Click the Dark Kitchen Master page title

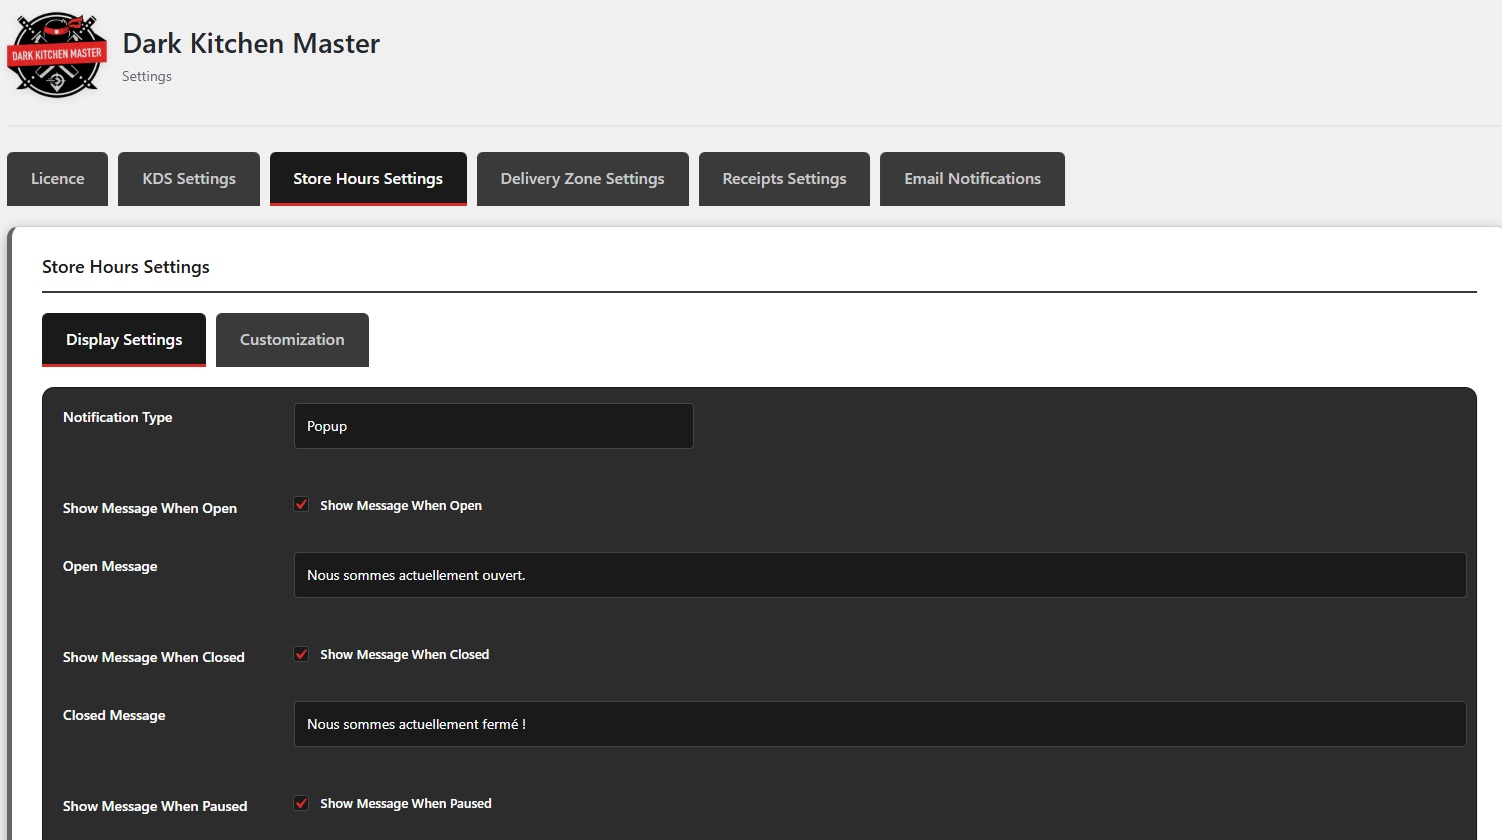(x=251, y=44)
